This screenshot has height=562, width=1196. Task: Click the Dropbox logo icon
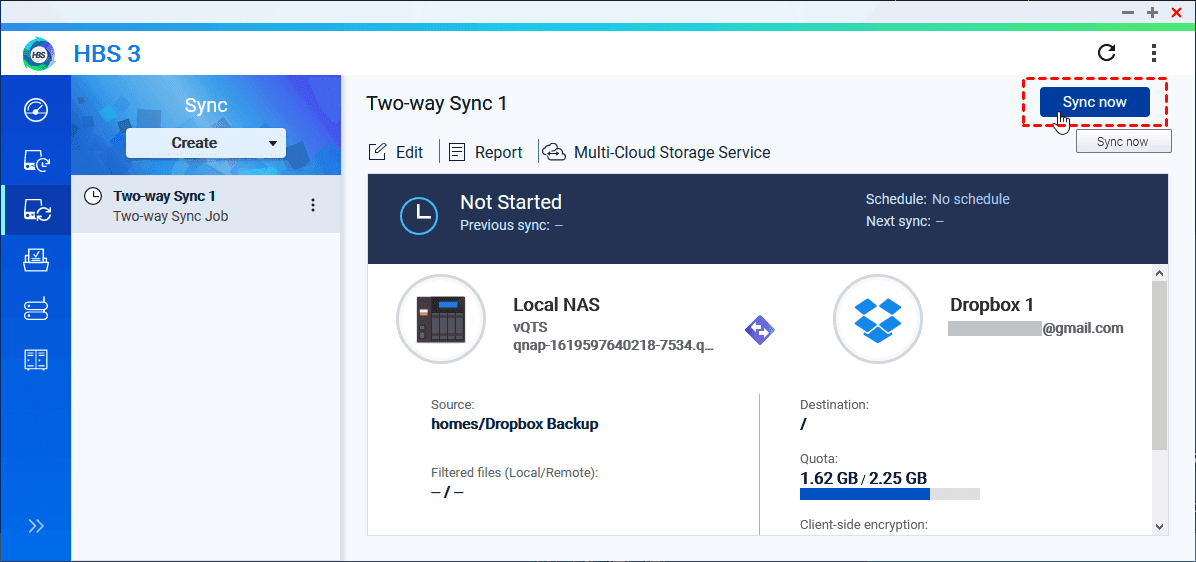click(x=877, y=318)
